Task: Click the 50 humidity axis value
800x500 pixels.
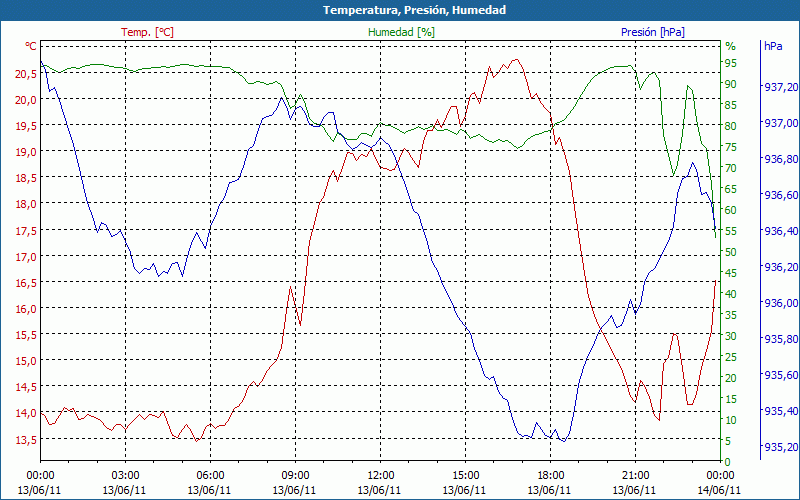Action: pos(731,252)
